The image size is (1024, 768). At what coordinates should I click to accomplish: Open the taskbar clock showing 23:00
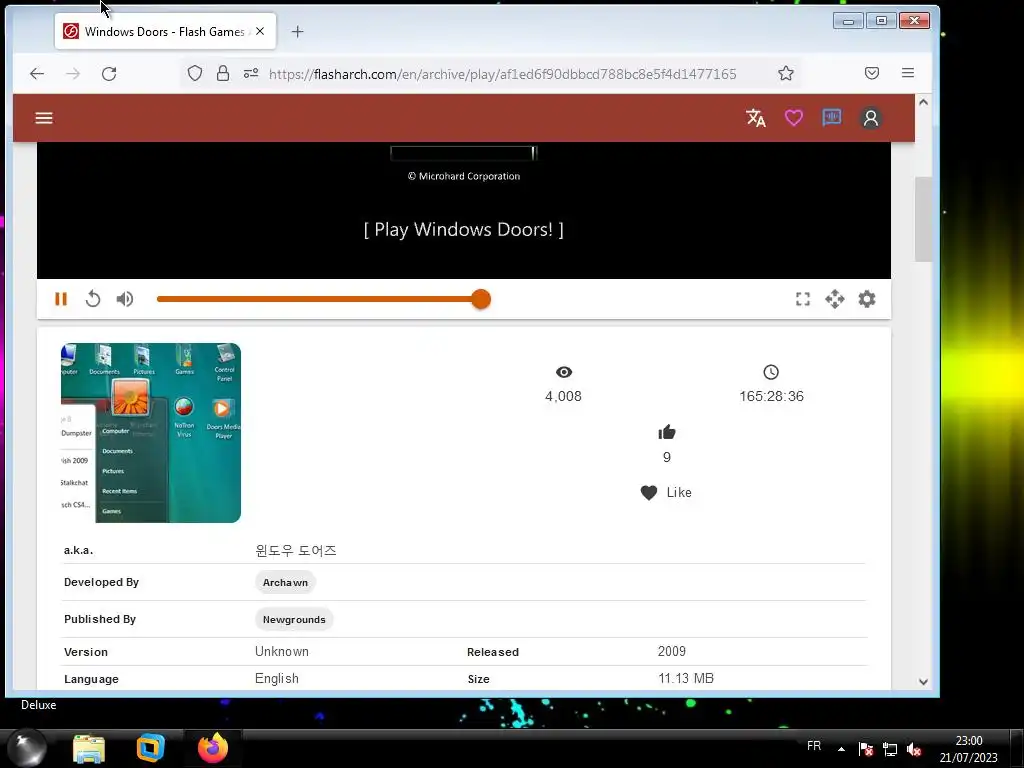point(968,748)
